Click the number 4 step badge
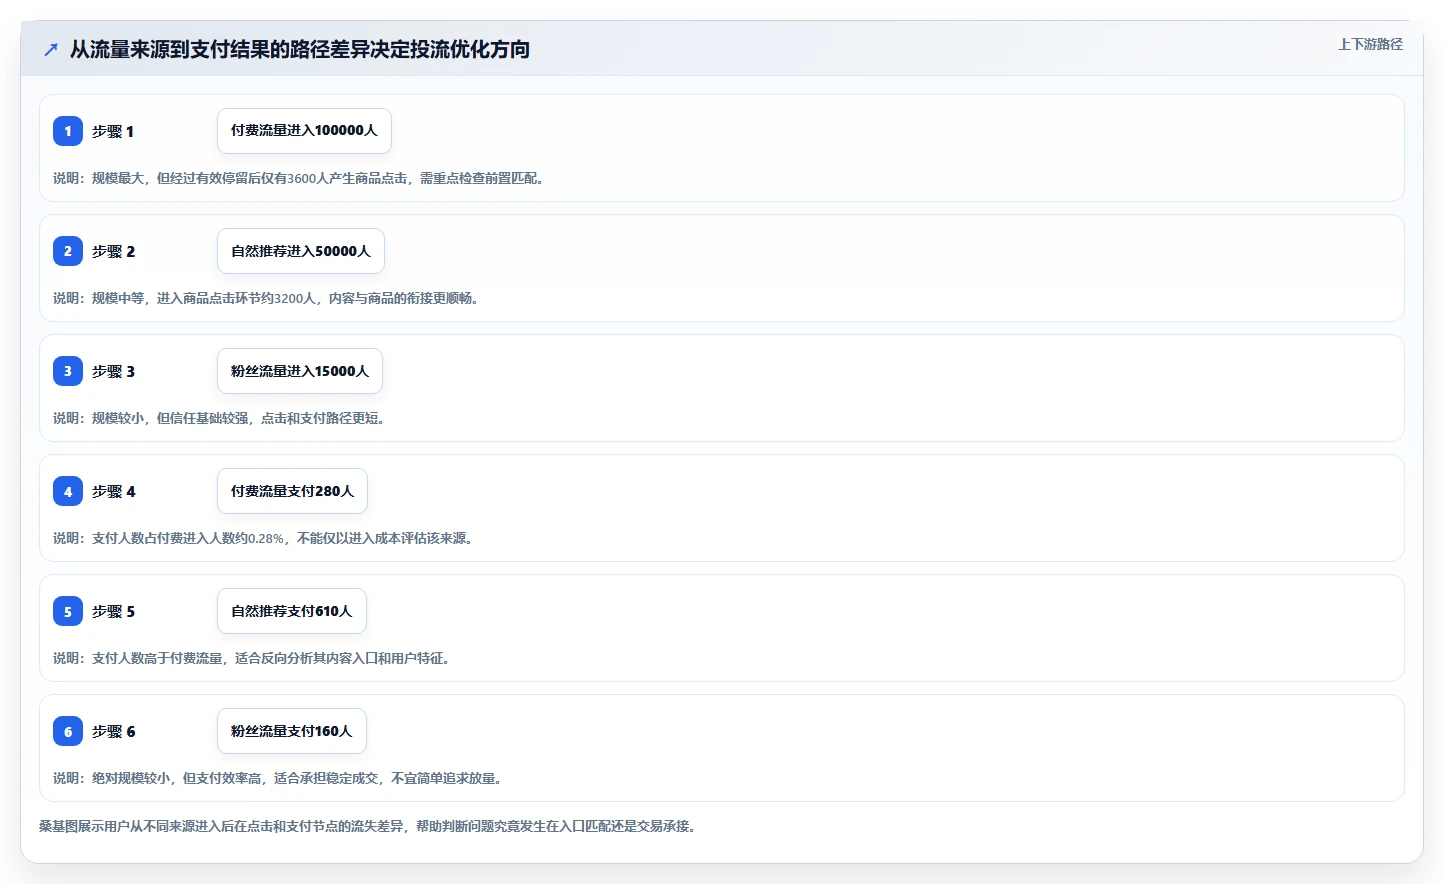This screenshot has height=884, width=1444. click(x=68, y=491)
